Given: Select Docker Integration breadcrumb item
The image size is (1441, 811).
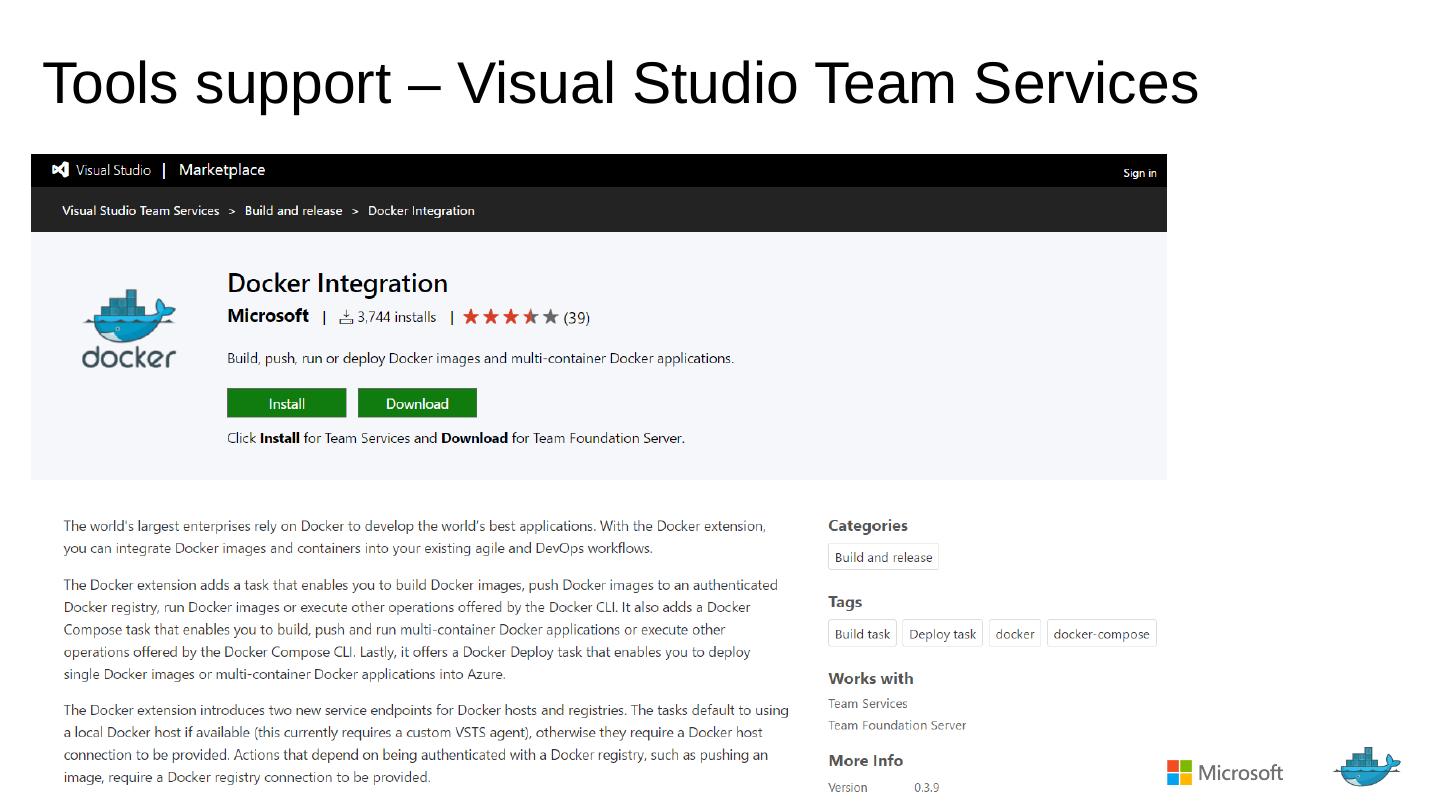Looking at the screenshot, I should point(421,211).
